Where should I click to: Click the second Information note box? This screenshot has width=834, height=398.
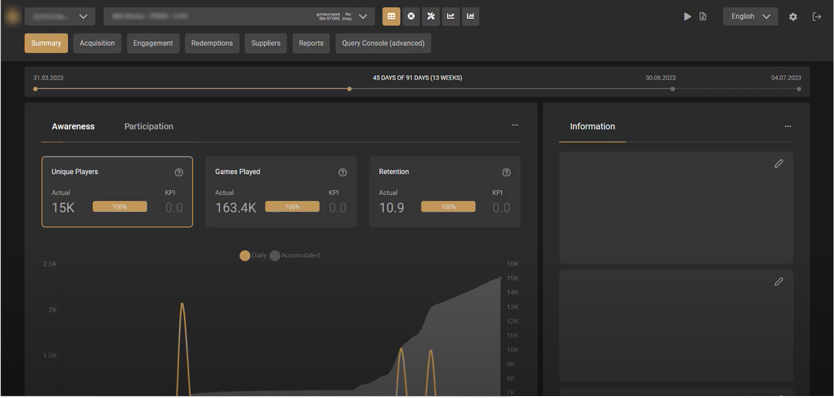point(676,326)
